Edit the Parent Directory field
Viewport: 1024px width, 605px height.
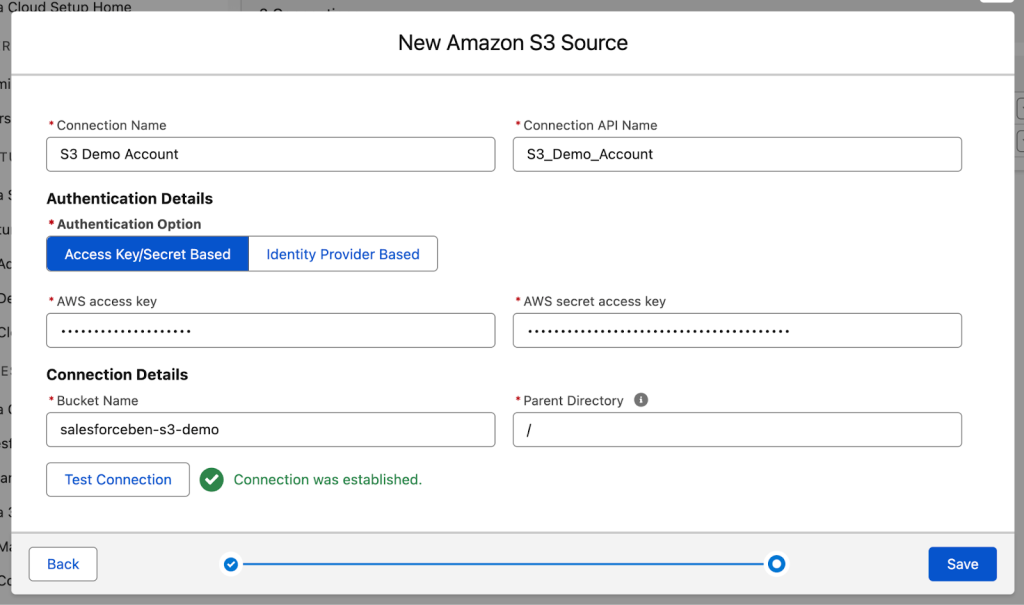pos(737,429)
